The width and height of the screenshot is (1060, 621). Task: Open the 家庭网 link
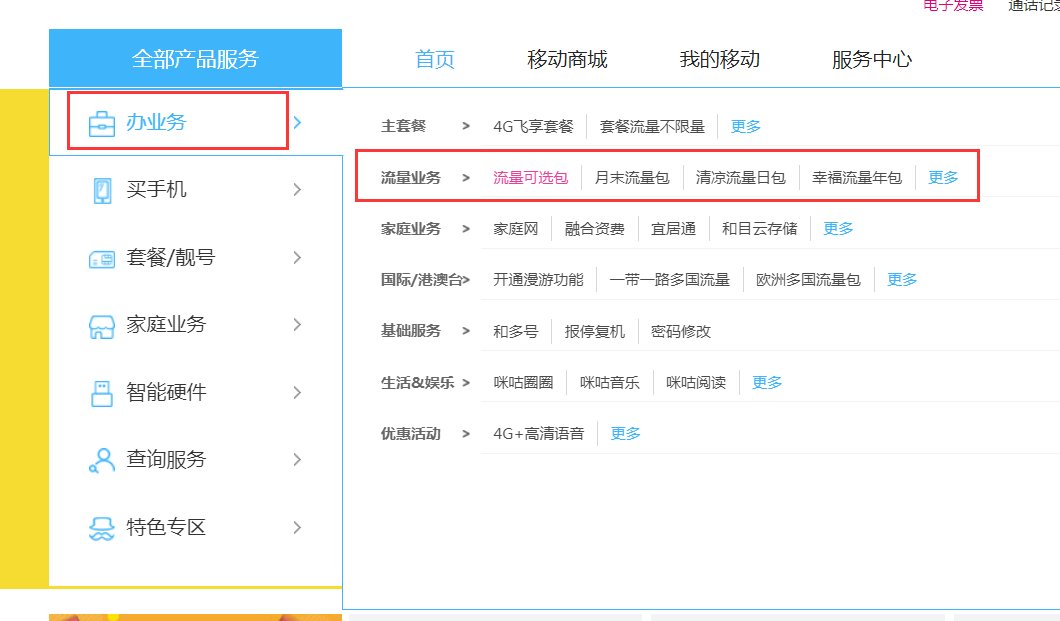tap(515, 229)
